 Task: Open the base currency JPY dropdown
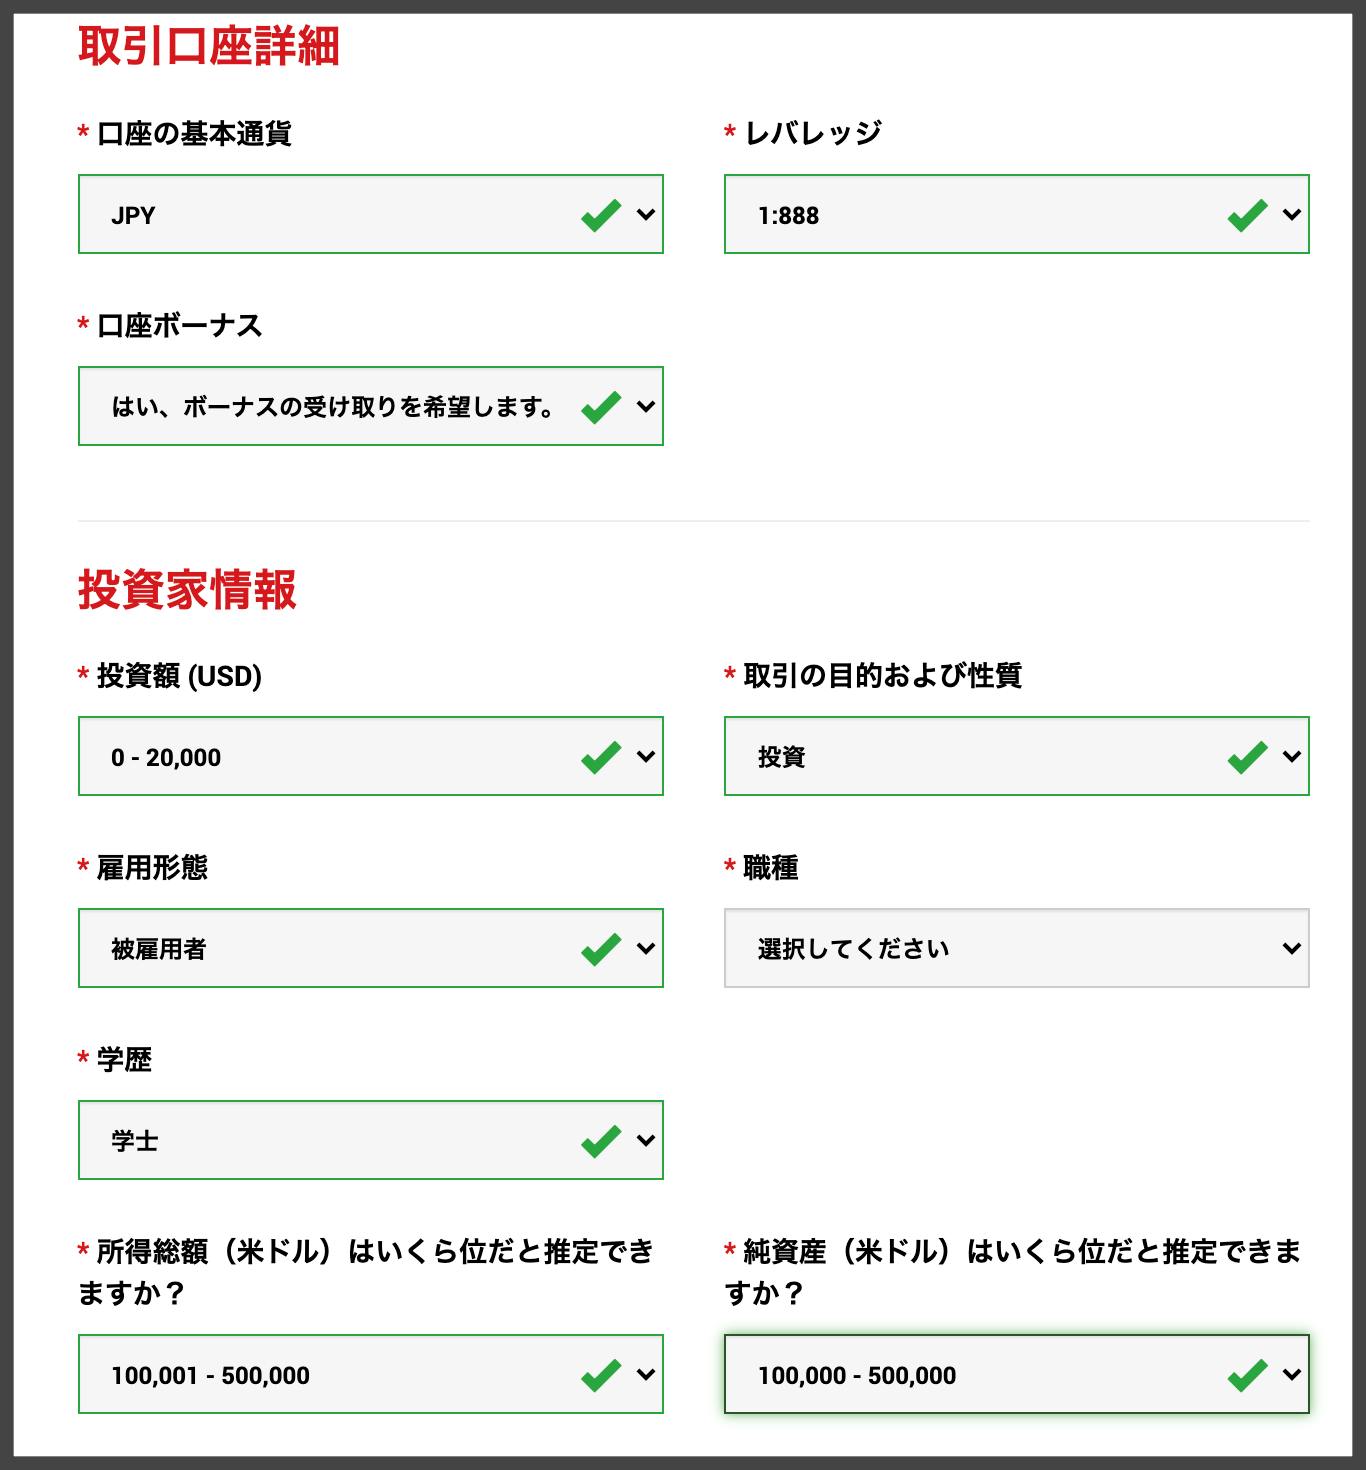click(371, 214)
